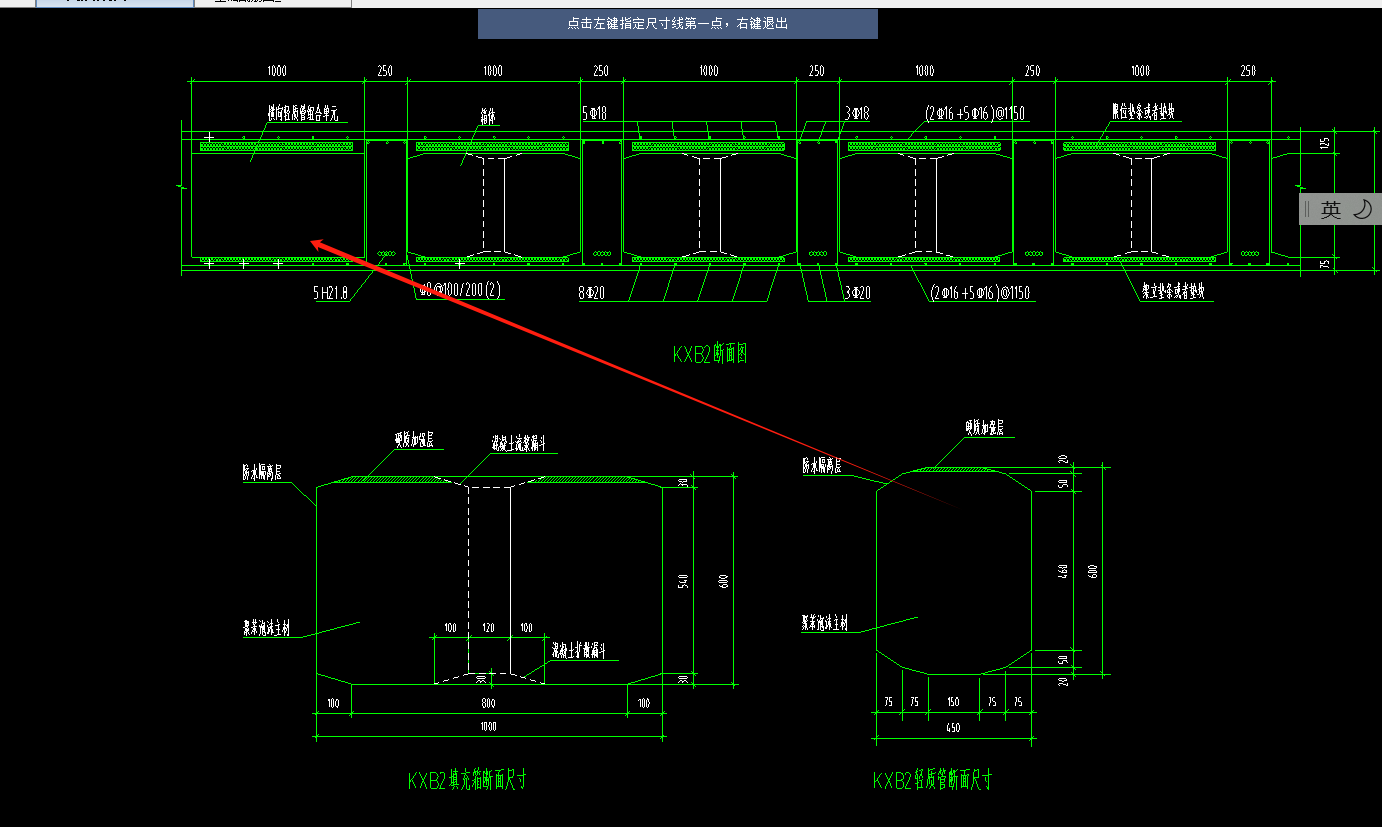Click the 5Φ18 rebar label
This screenshot has width=1382, height=827.
594,115
